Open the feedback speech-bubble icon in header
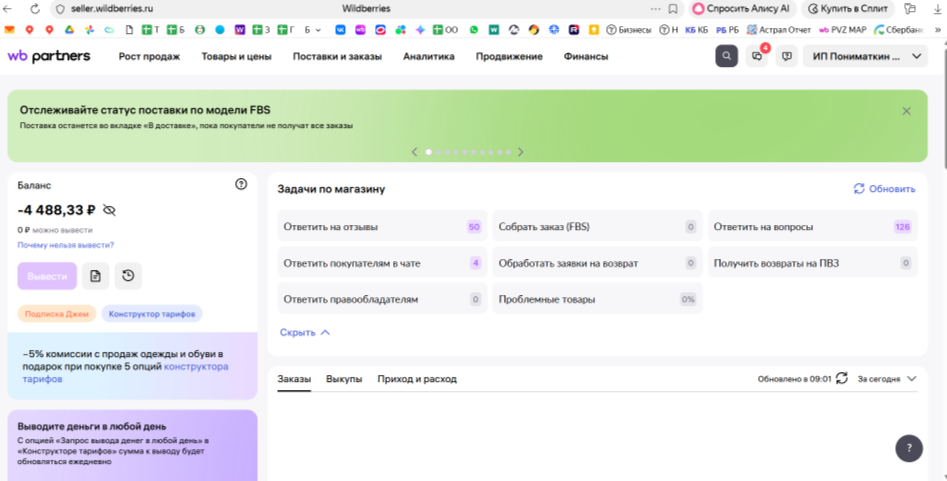The image size is (947, 481). pyautogui.click(x=786, y=56)
